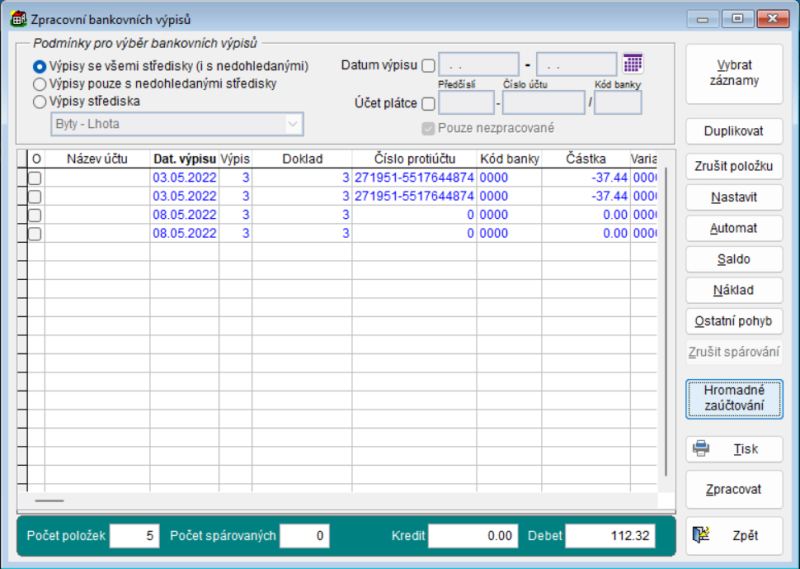Click the Číslo účtu input field
Image resolution: width=800 pixels, height=569 pixels.
coord(543,103)
